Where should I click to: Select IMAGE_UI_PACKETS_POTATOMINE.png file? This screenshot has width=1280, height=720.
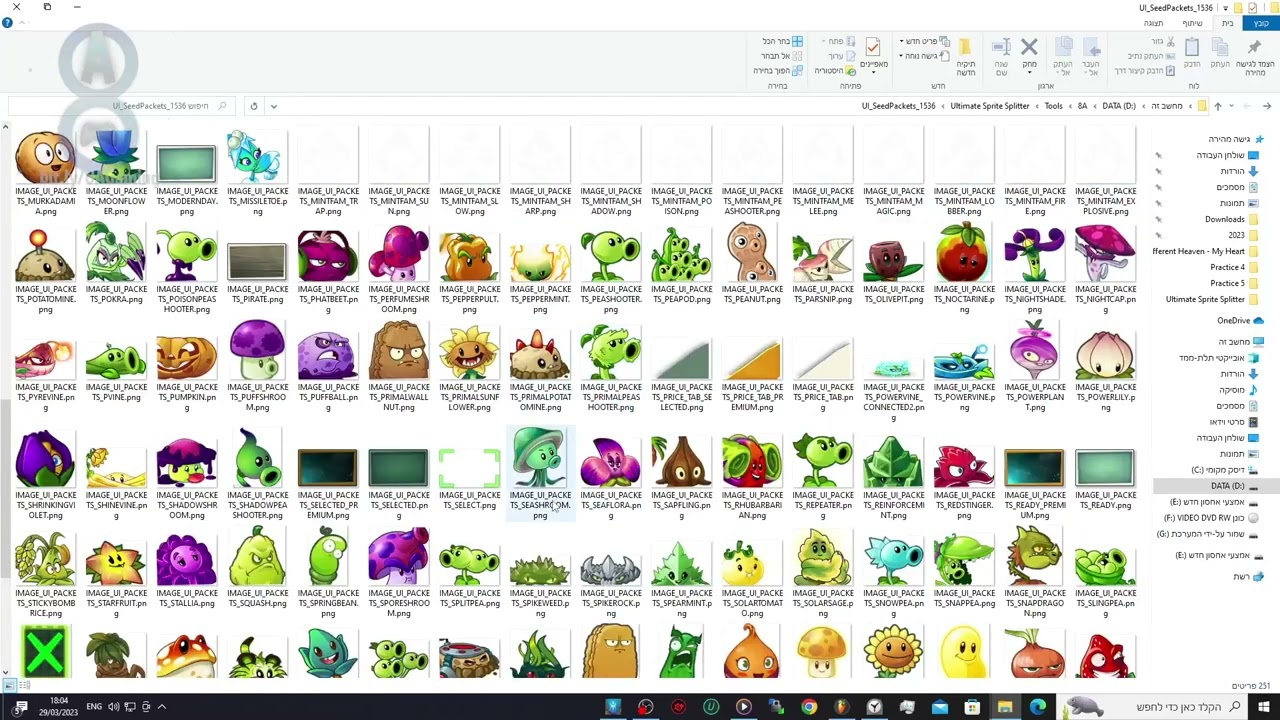45,269
